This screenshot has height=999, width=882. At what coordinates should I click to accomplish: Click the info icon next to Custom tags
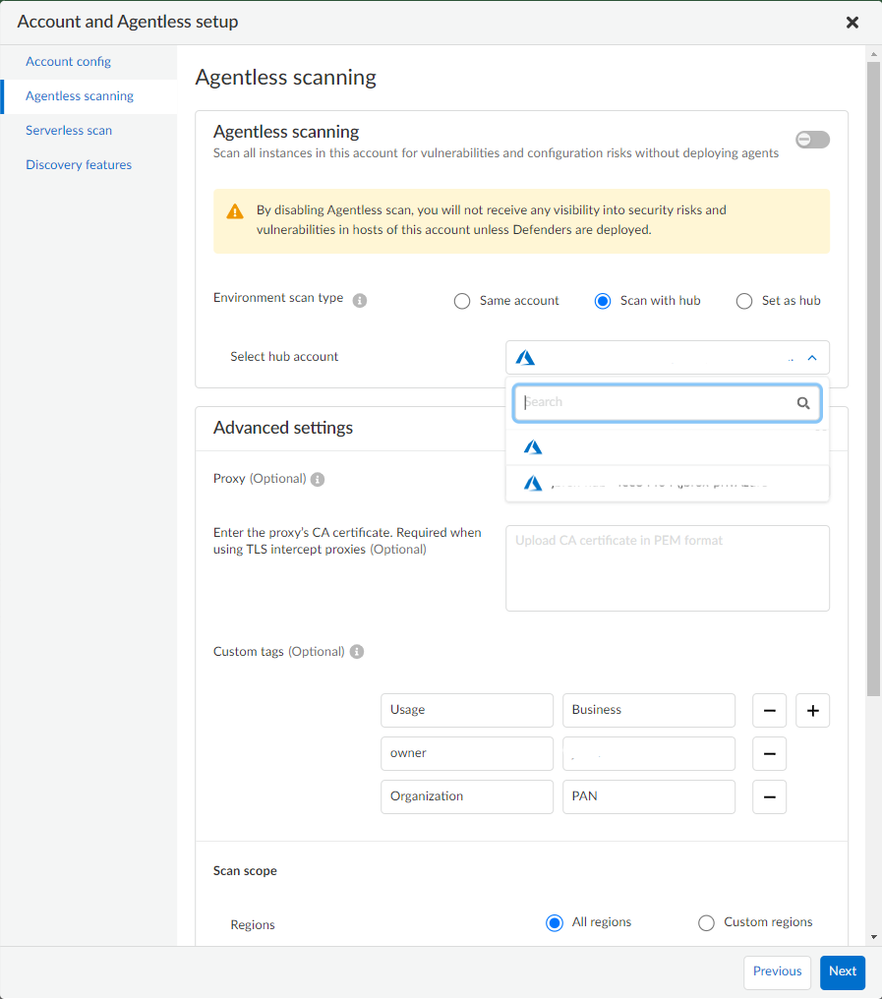(357, 652)
